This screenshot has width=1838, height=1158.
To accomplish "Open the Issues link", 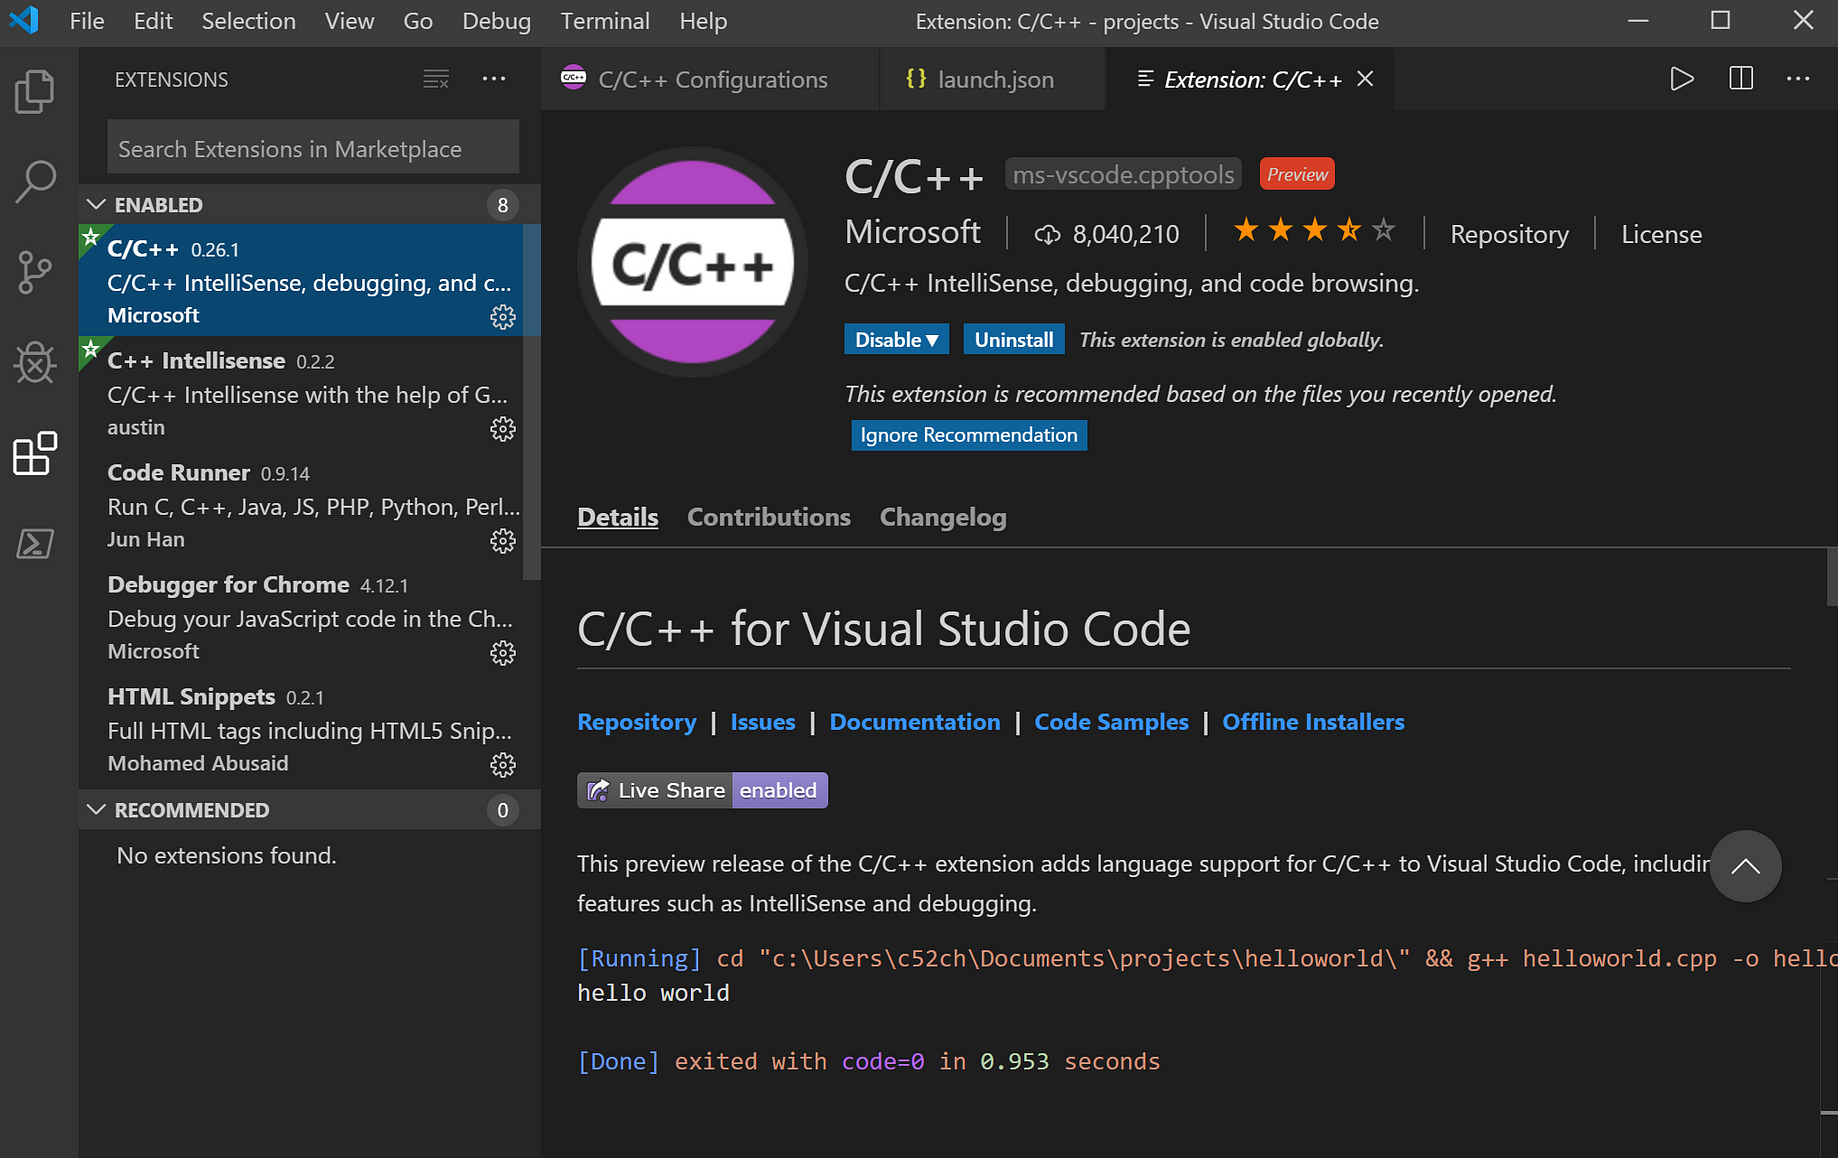I will pos(763,722).
